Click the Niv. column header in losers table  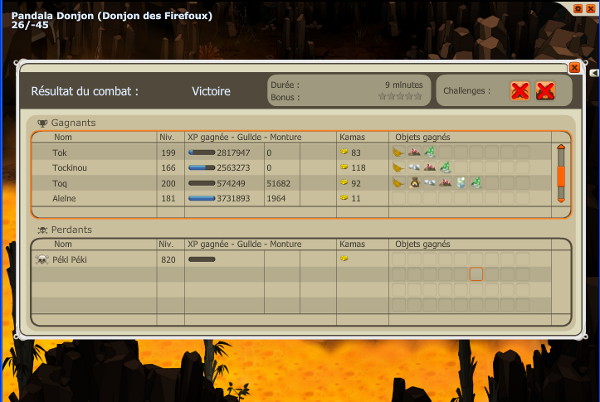coord(166,244)
